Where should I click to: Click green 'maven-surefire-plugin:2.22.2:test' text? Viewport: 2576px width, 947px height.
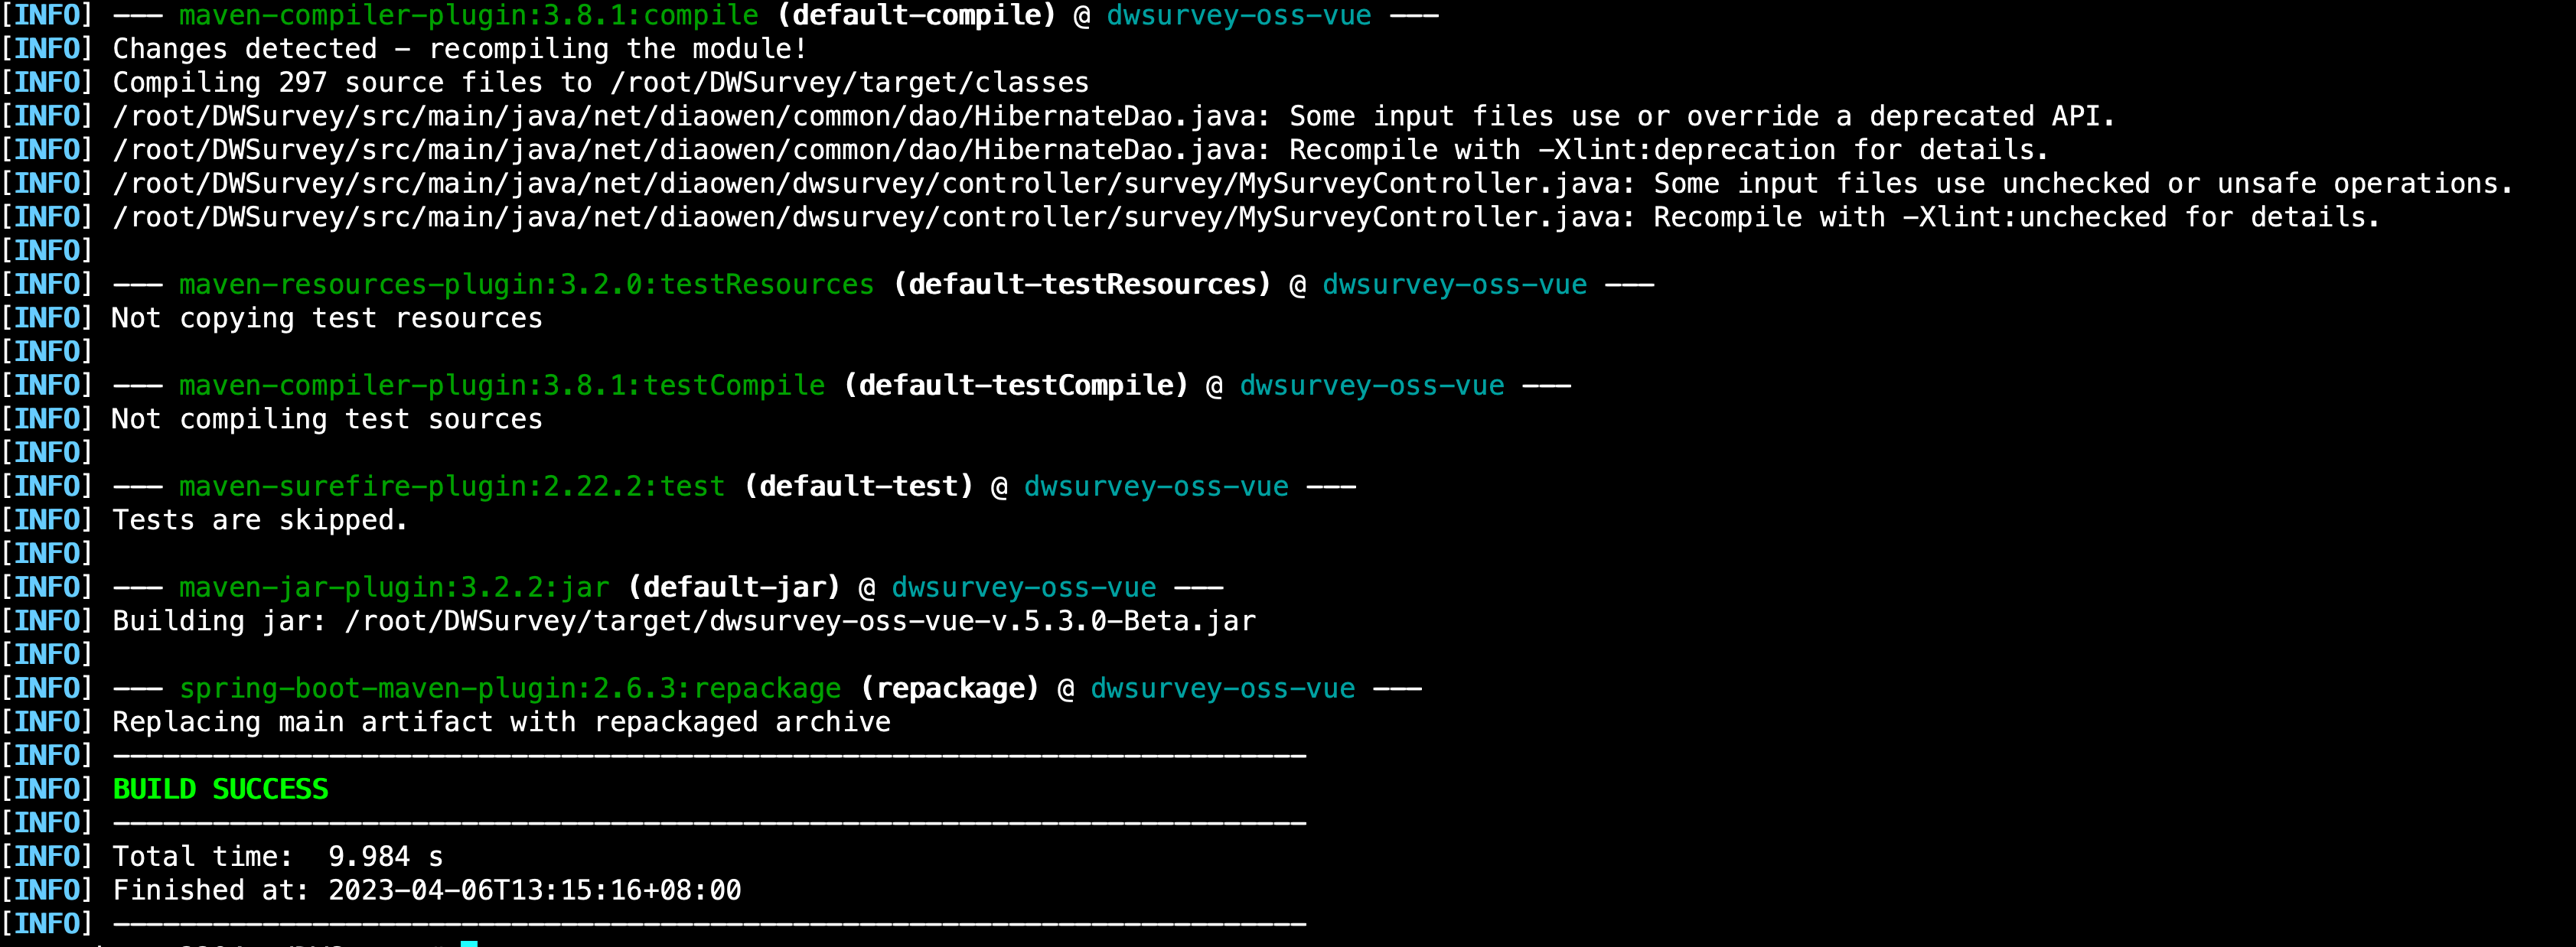pos(451,486)
